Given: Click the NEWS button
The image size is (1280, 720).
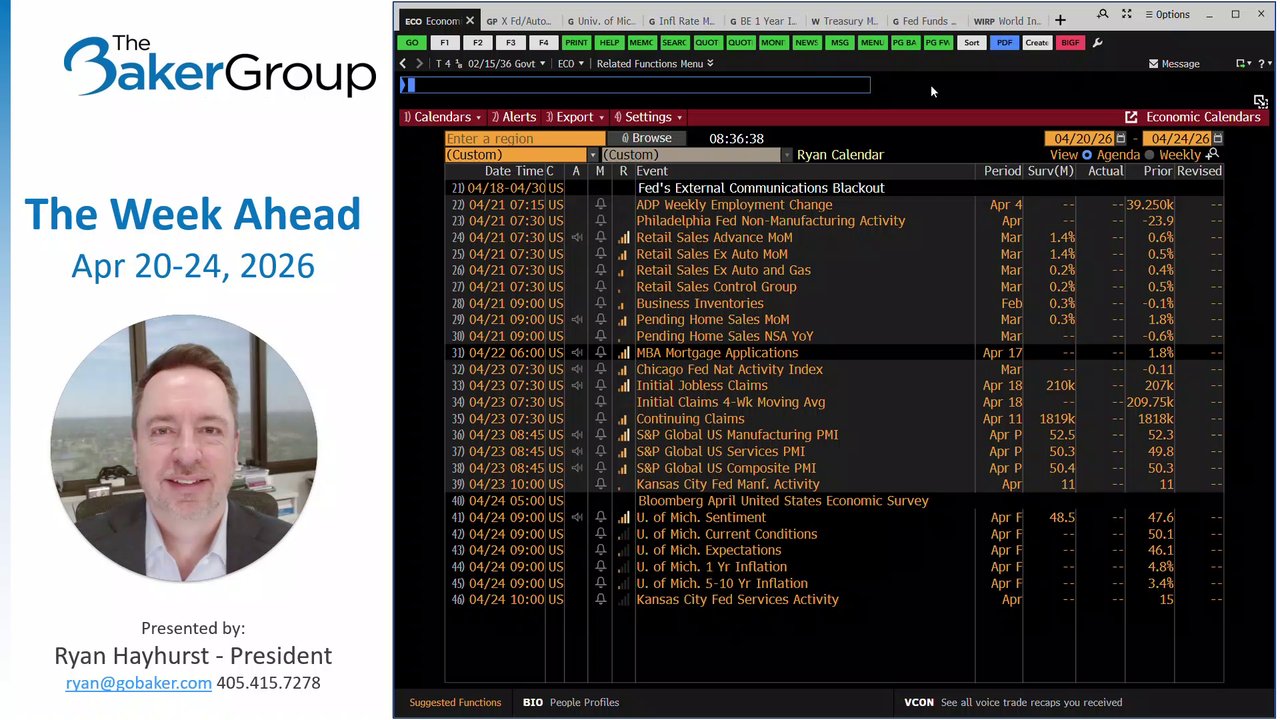Looking at the screenshot, I should tap(806, 43).
